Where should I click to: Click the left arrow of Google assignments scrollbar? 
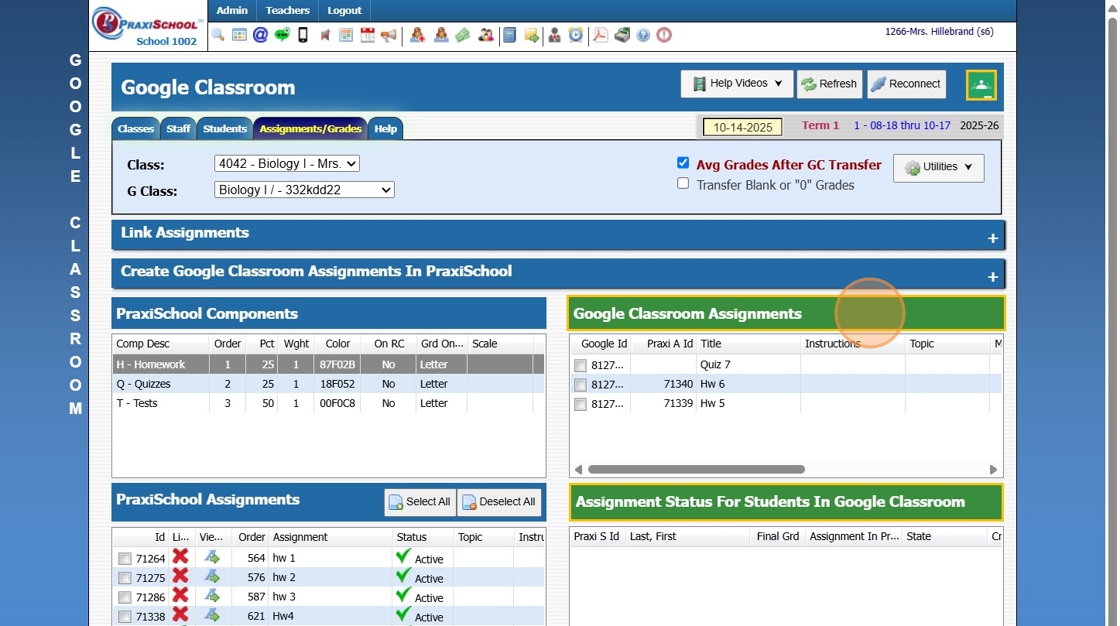coord(579,470)
